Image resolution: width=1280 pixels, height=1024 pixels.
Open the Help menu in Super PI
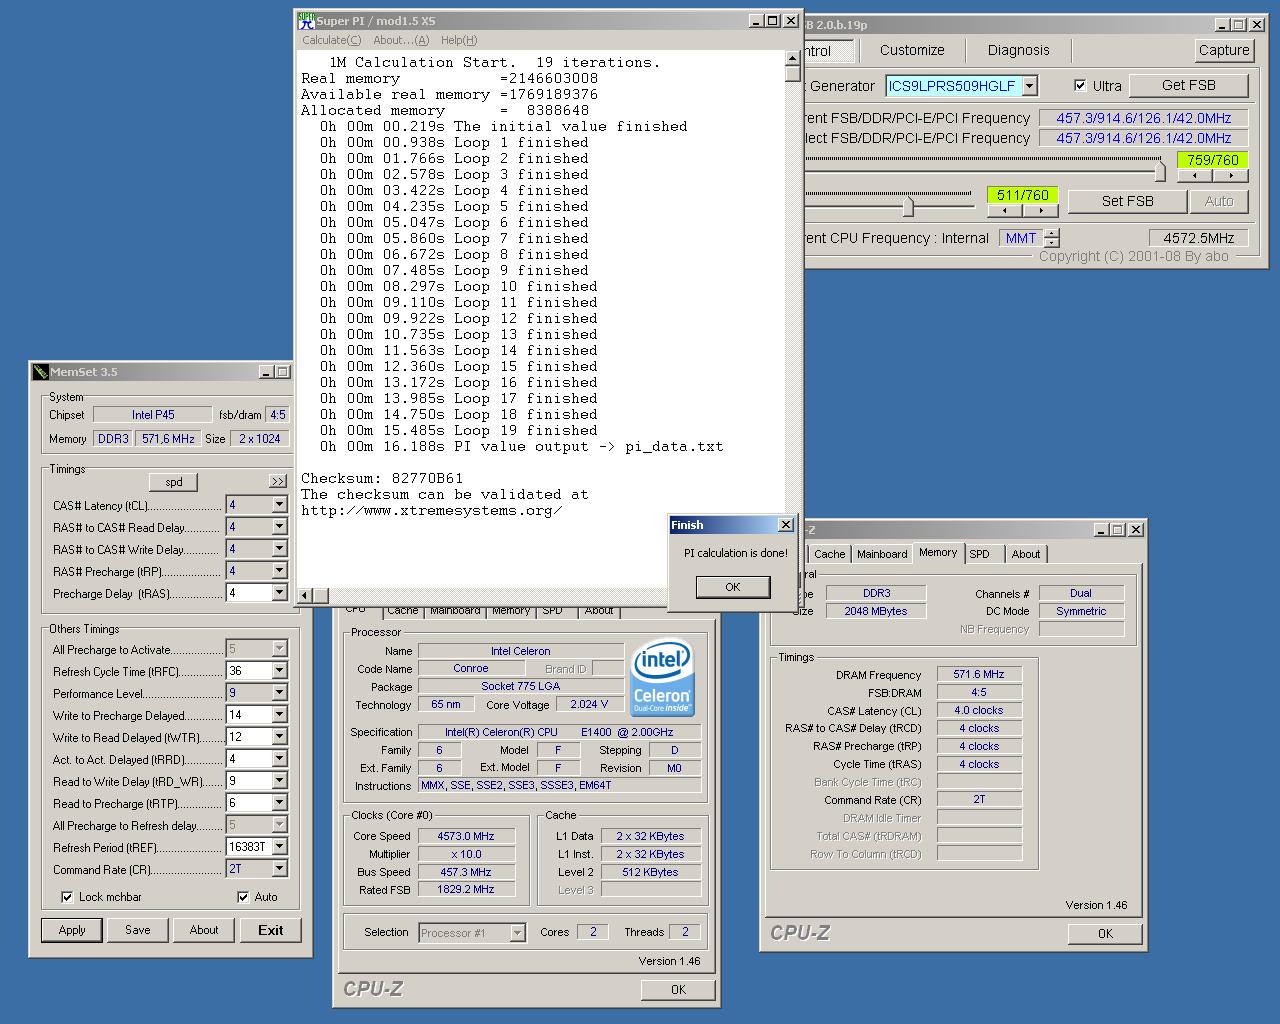pos(459,40)
